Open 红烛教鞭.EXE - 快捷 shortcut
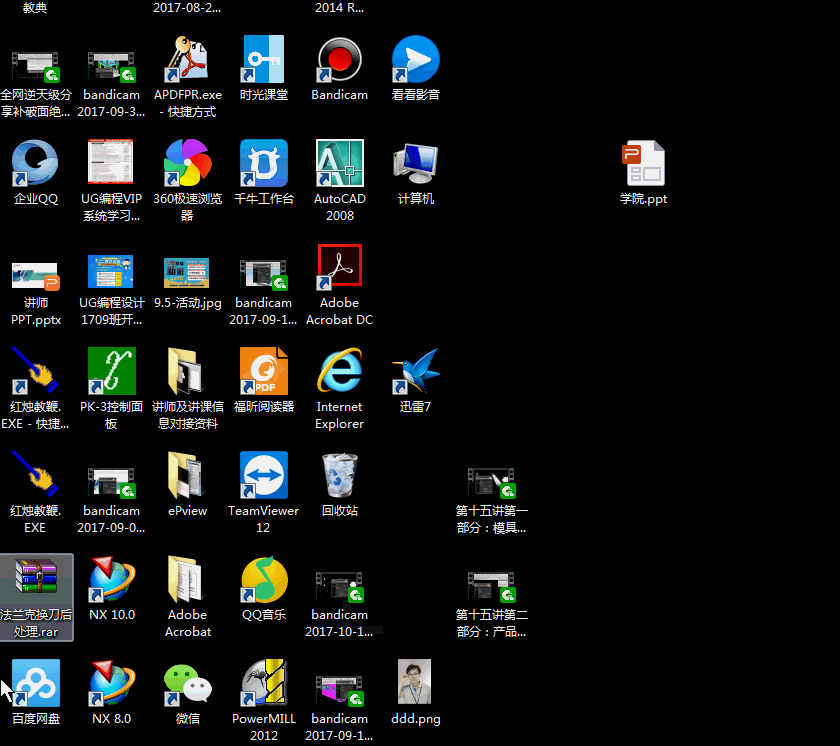Screen dimensions: 840x746 (35, 389)
